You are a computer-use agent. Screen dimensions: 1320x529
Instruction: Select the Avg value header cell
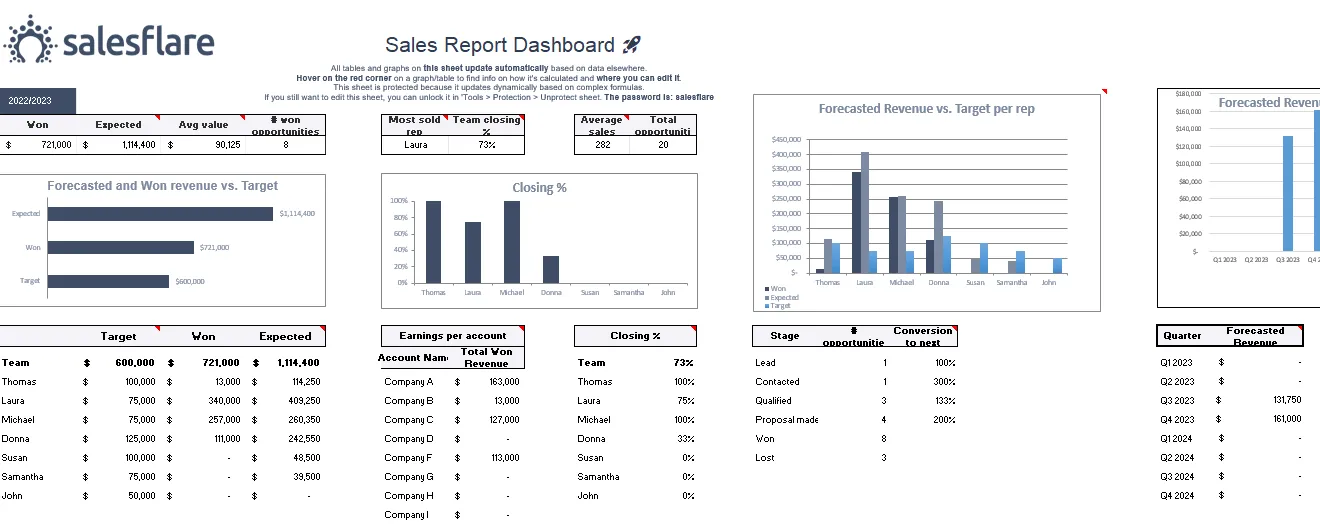pyautogui.click(x=203, y=125)
